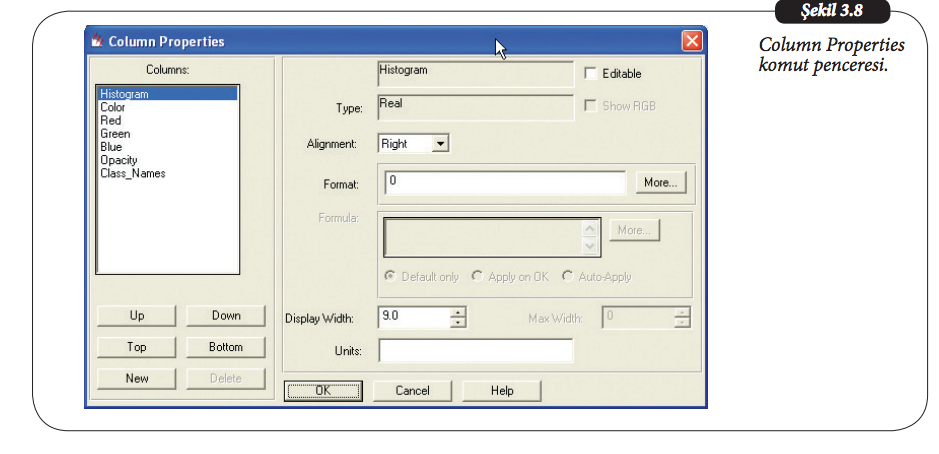Select Color in the Columns list

click(x=113, y=107)
